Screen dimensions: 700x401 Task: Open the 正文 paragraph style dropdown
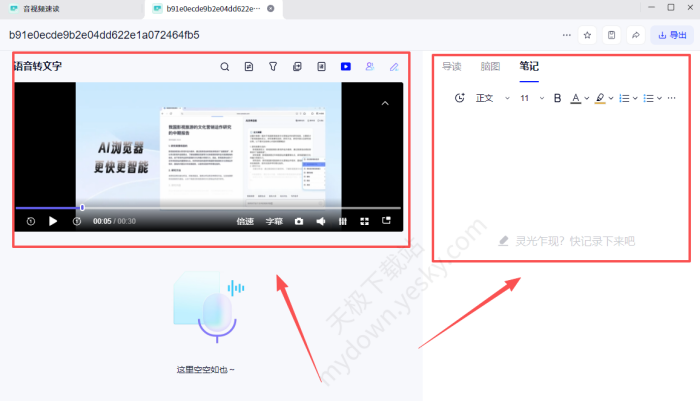click(492, 98)
